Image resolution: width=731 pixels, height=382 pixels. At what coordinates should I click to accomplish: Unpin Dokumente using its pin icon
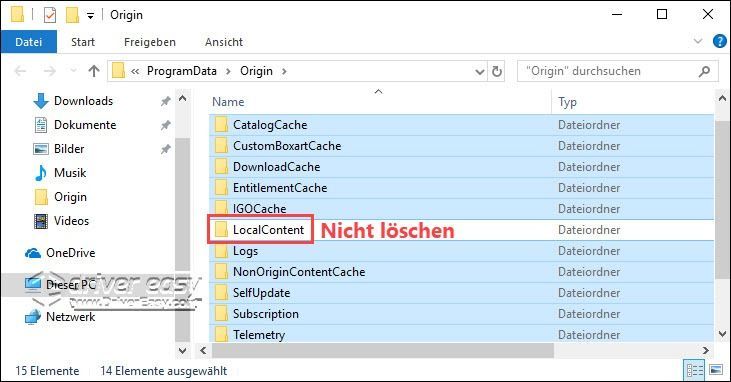pyautogui.click(x=166, y=125)
